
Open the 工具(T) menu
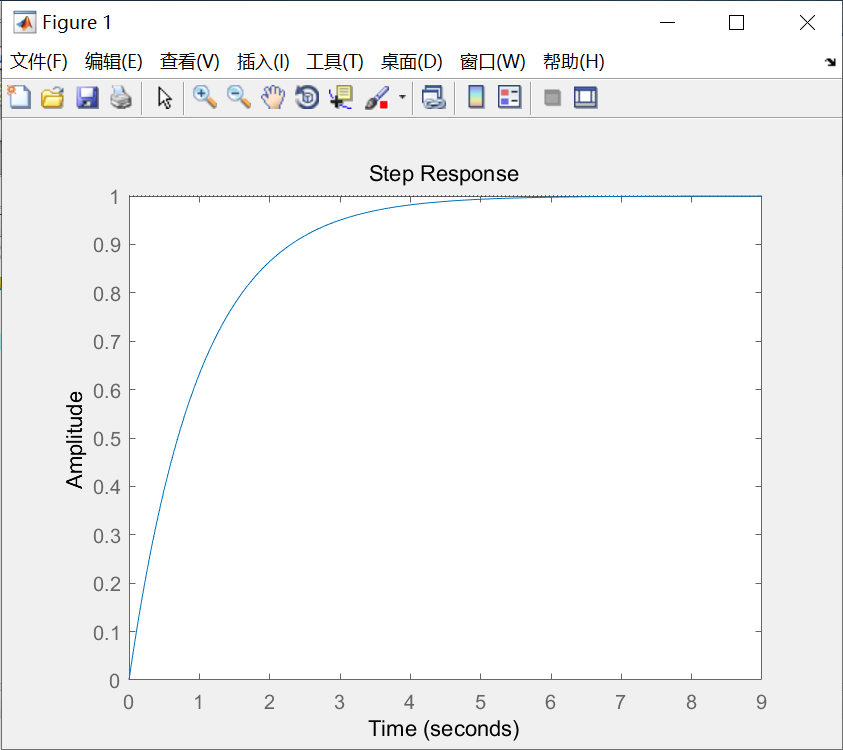[x=334, y=61]
